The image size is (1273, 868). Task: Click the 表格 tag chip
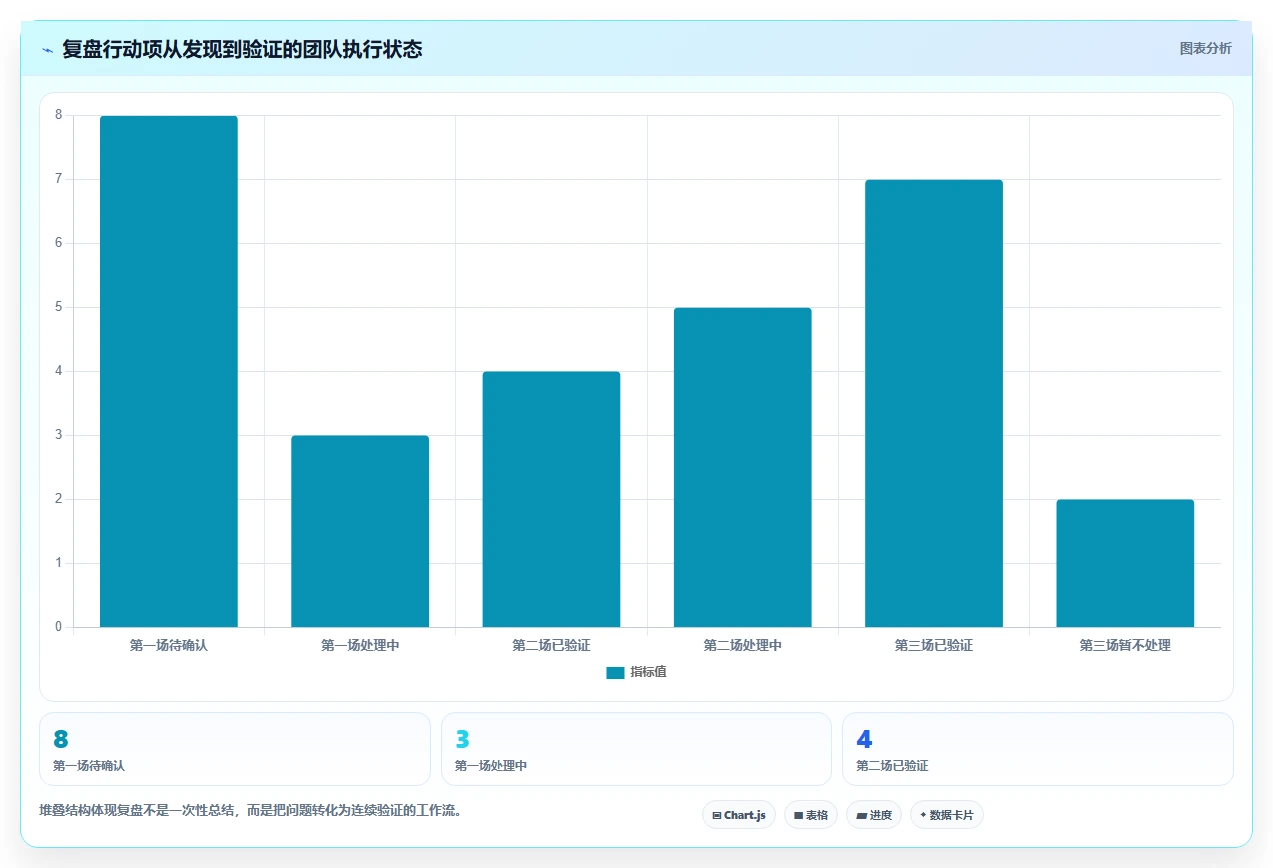click(x=811, y=815)
